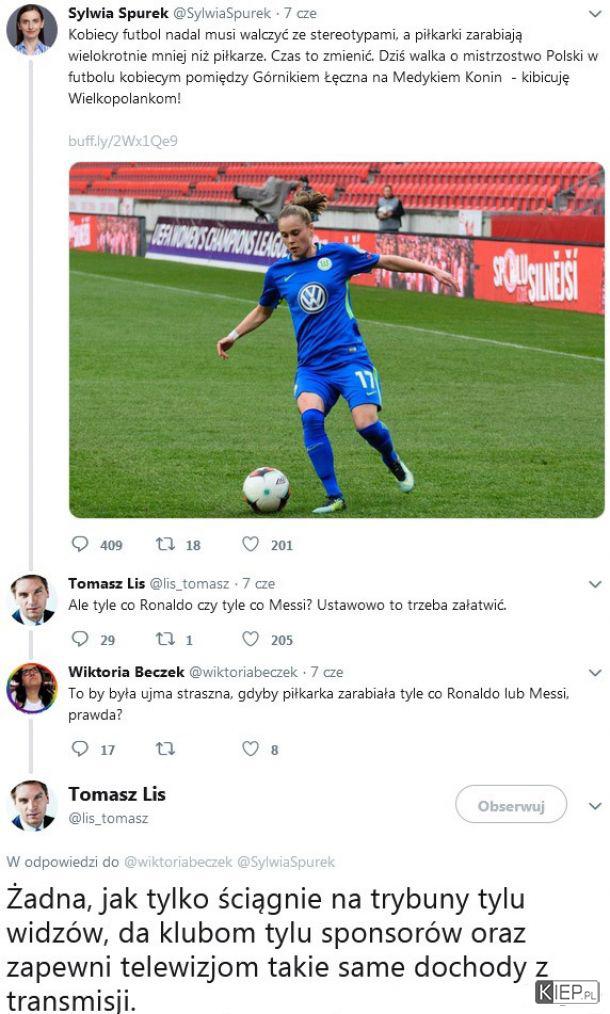
Task: Open @wiktoriabeczek mention in the reply header
Action: tap(178, 861)
